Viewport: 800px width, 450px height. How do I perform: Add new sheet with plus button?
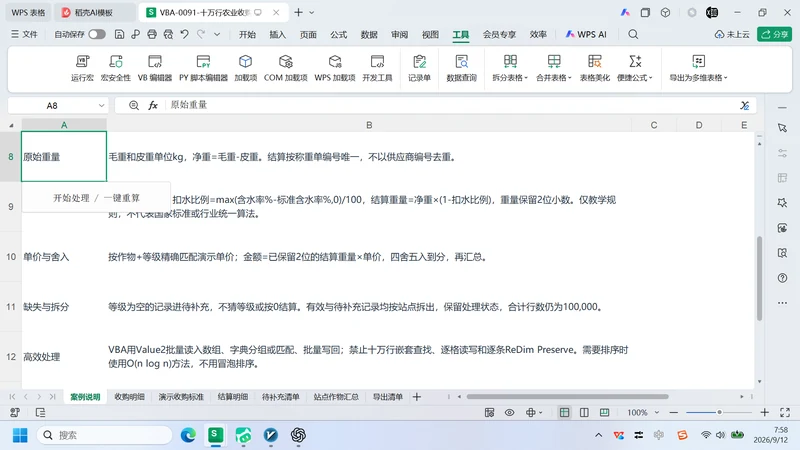tap(417, 396)
